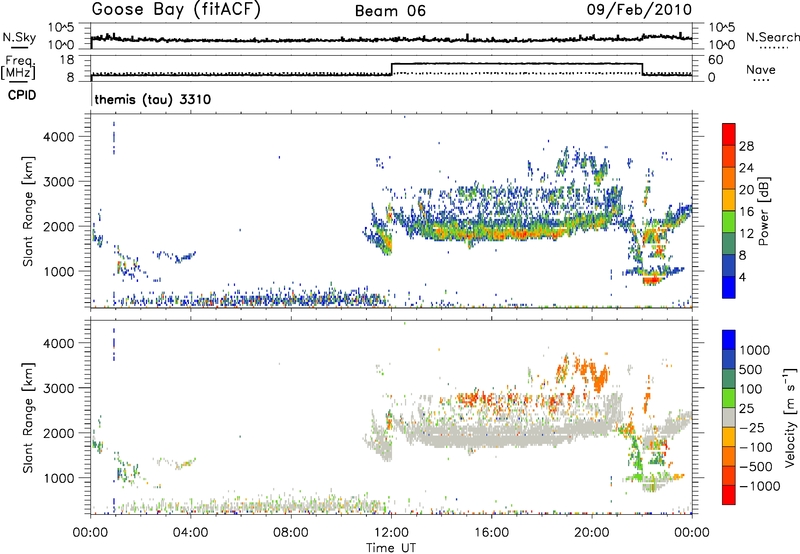Click the solid line sample under "N.Sky"
Image resolution: width=800 pixels, height=554 pixels.
click(19, 47)
